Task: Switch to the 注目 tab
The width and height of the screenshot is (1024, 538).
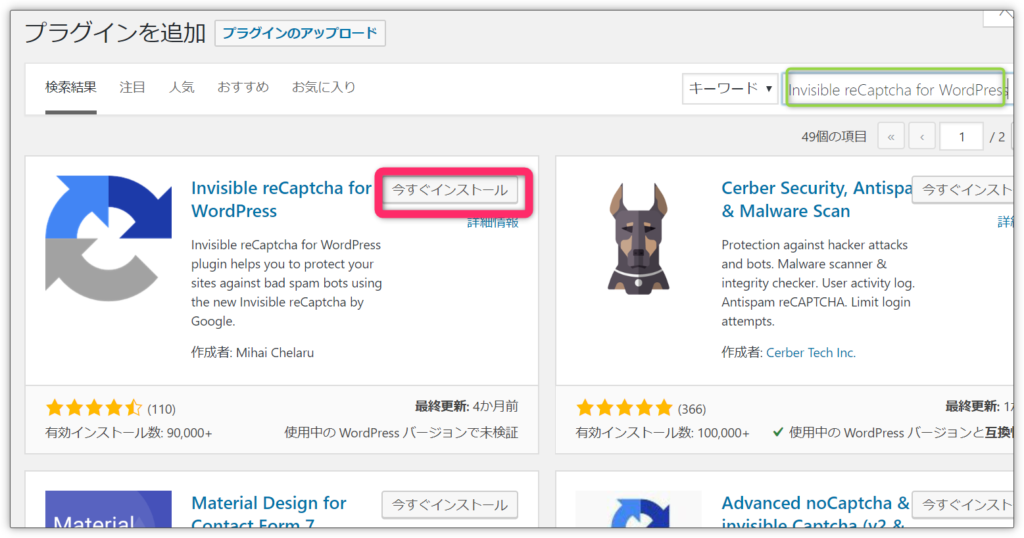Action: (x=133, y=87)
